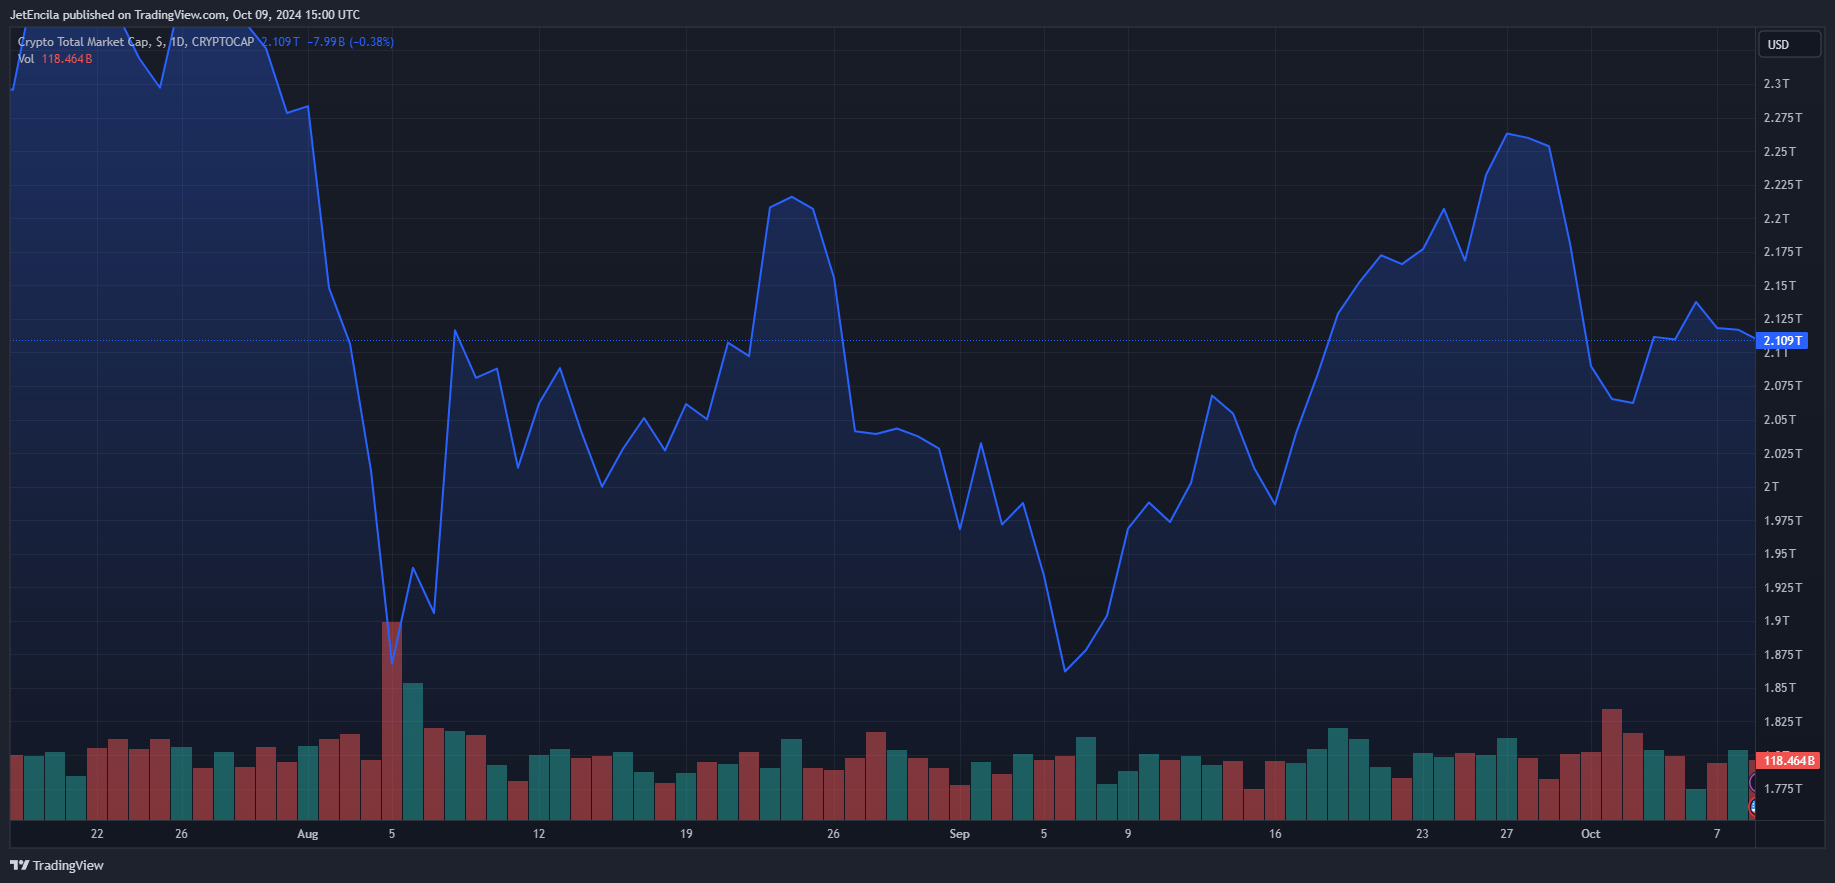The height and width of the screenshot is (883, 1835).
Task: Click the 2.15T price axis label
Action: pyautogui.click(x=1780, y=286)
